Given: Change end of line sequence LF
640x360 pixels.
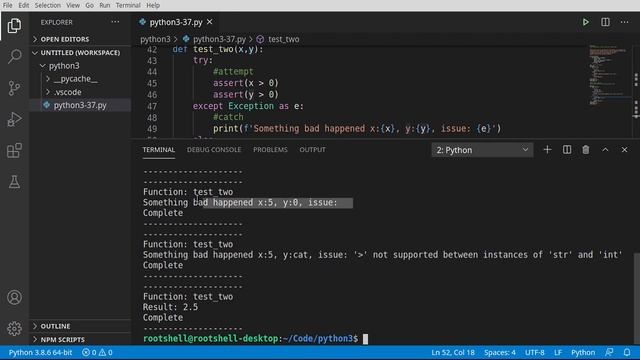Looking at the screenshot, I should coord(558,352).
